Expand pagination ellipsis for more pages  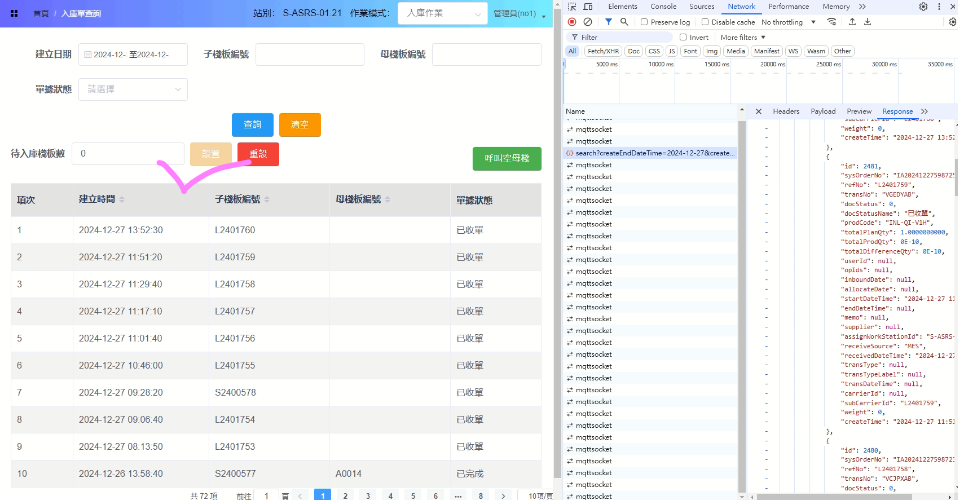458,496
